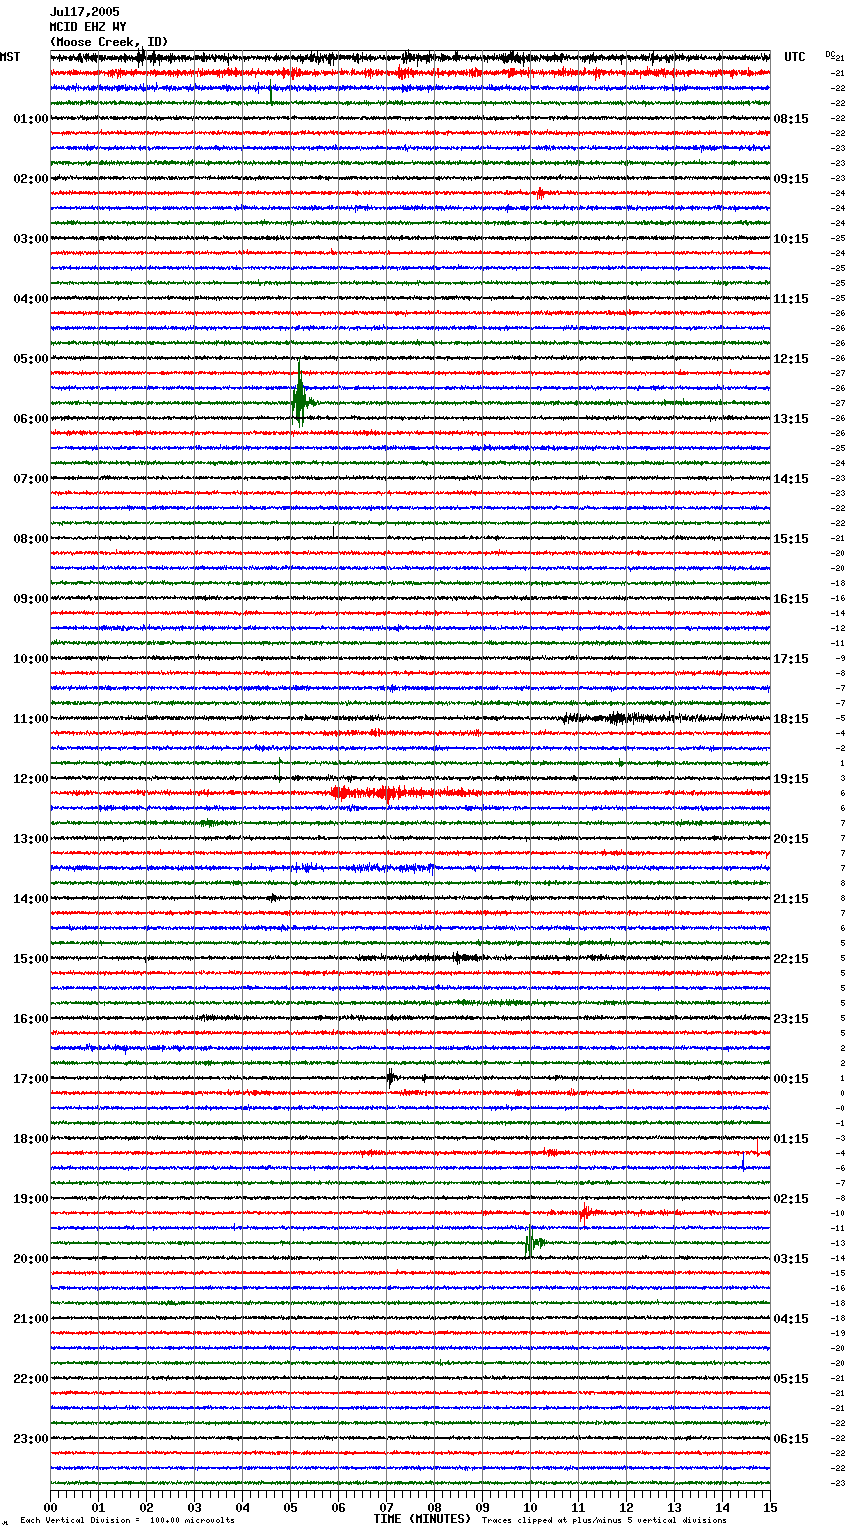Click the "18:00" MST hour label
This screenshot has height=1534, width=850.
click(31, 1139)
